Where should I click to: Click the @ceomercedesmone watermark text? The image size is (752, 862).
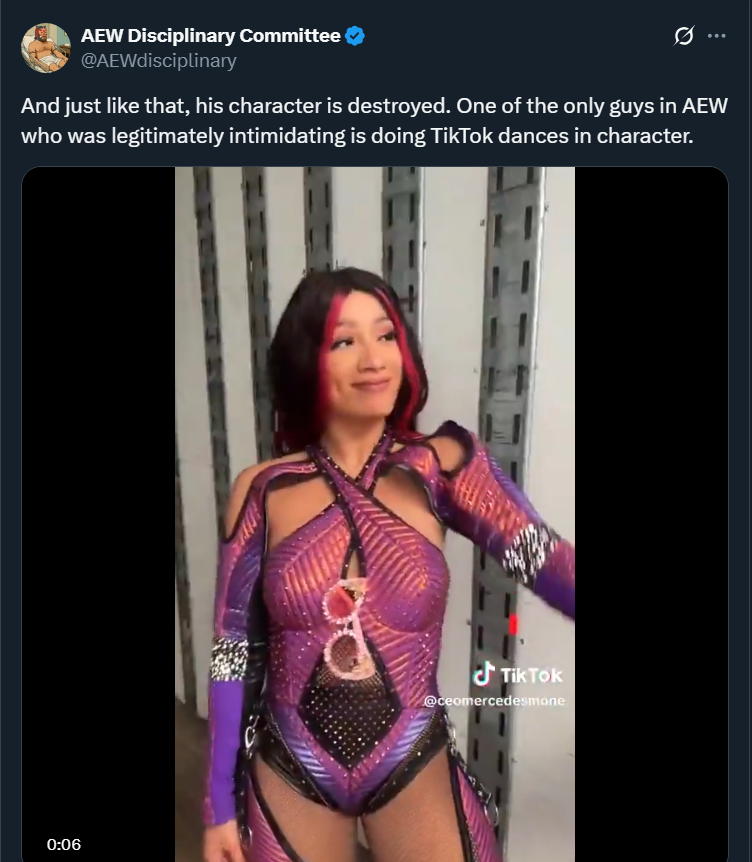coord(494,701)
